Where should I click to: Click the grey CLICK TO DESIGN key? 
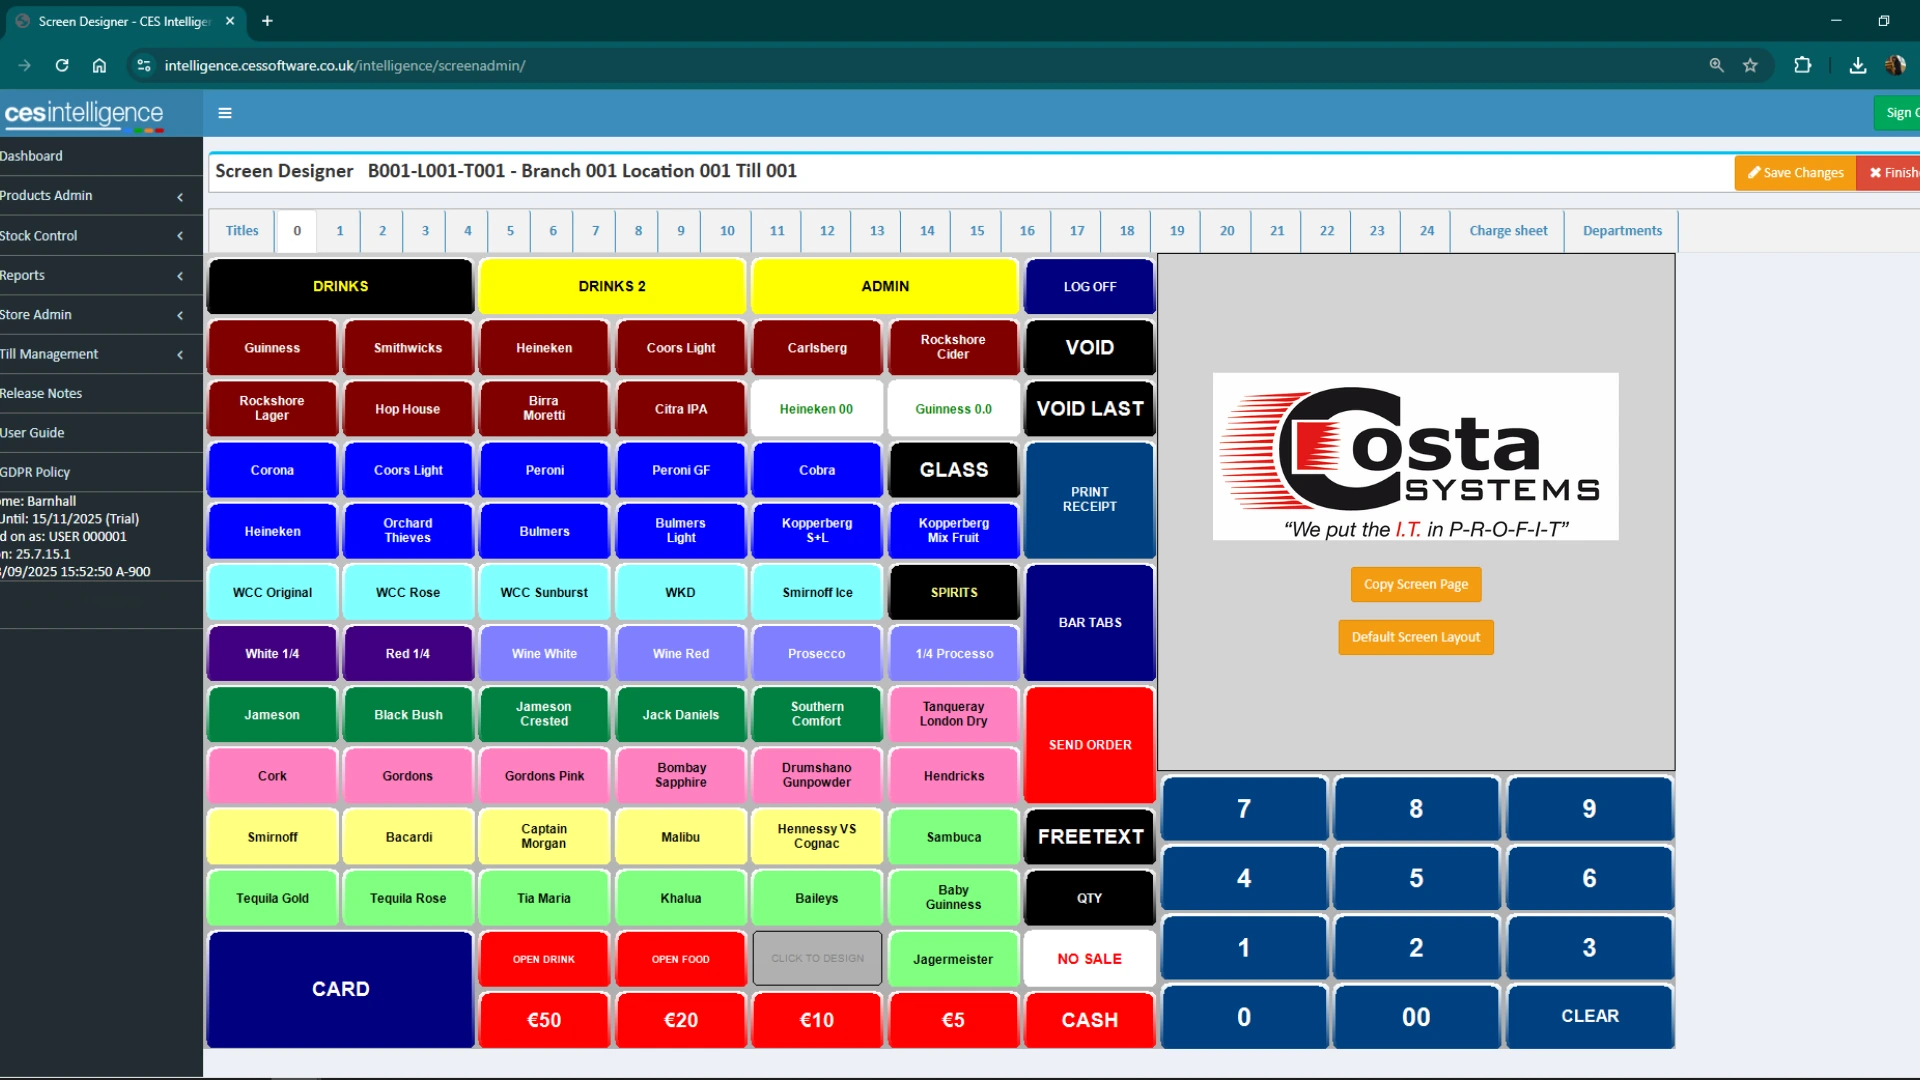point(817,958)
